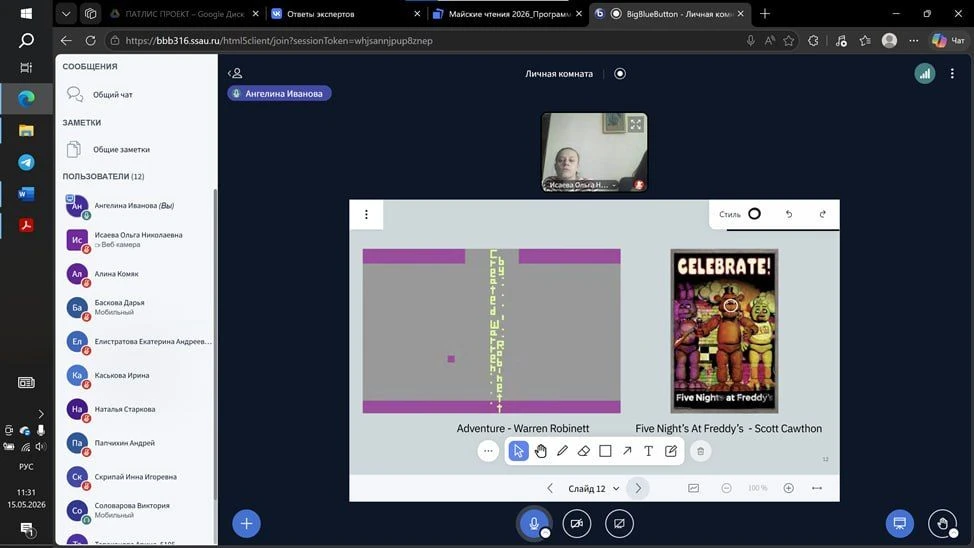Switch to ПАТЛИС ПРОЕКТ Google Диск tab
Screen dimensions: 974x548
[185, 14]
